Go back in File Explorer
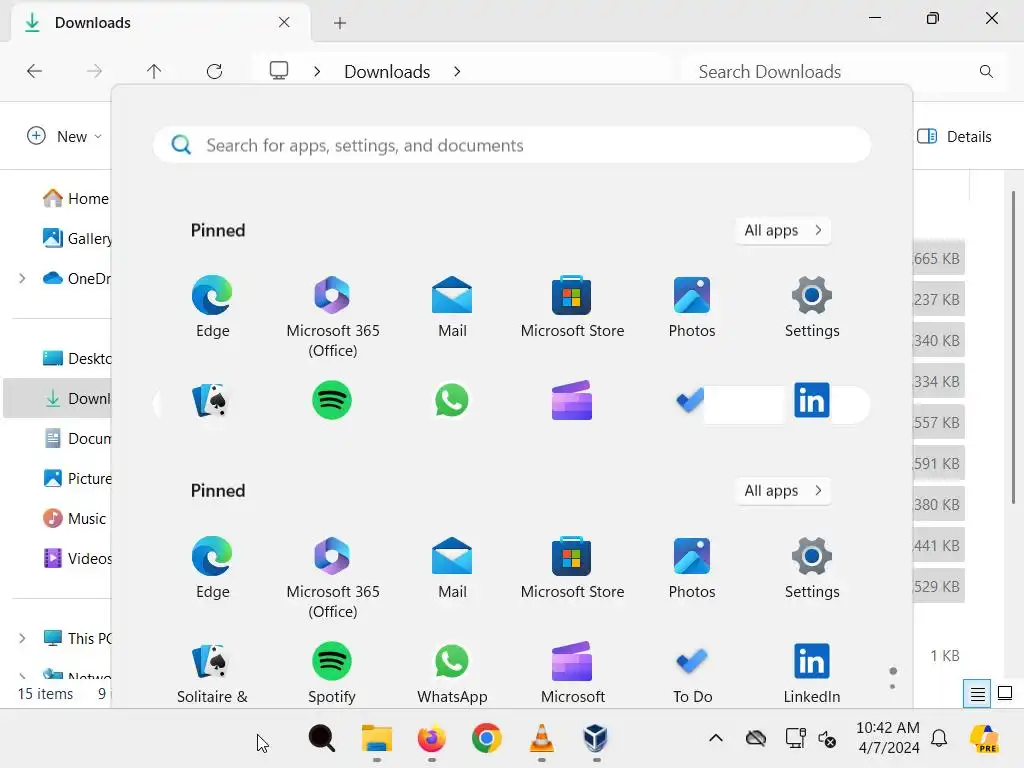Image resolution: width=1024 pixels, height=768 pixels. [x=34, y=71]
